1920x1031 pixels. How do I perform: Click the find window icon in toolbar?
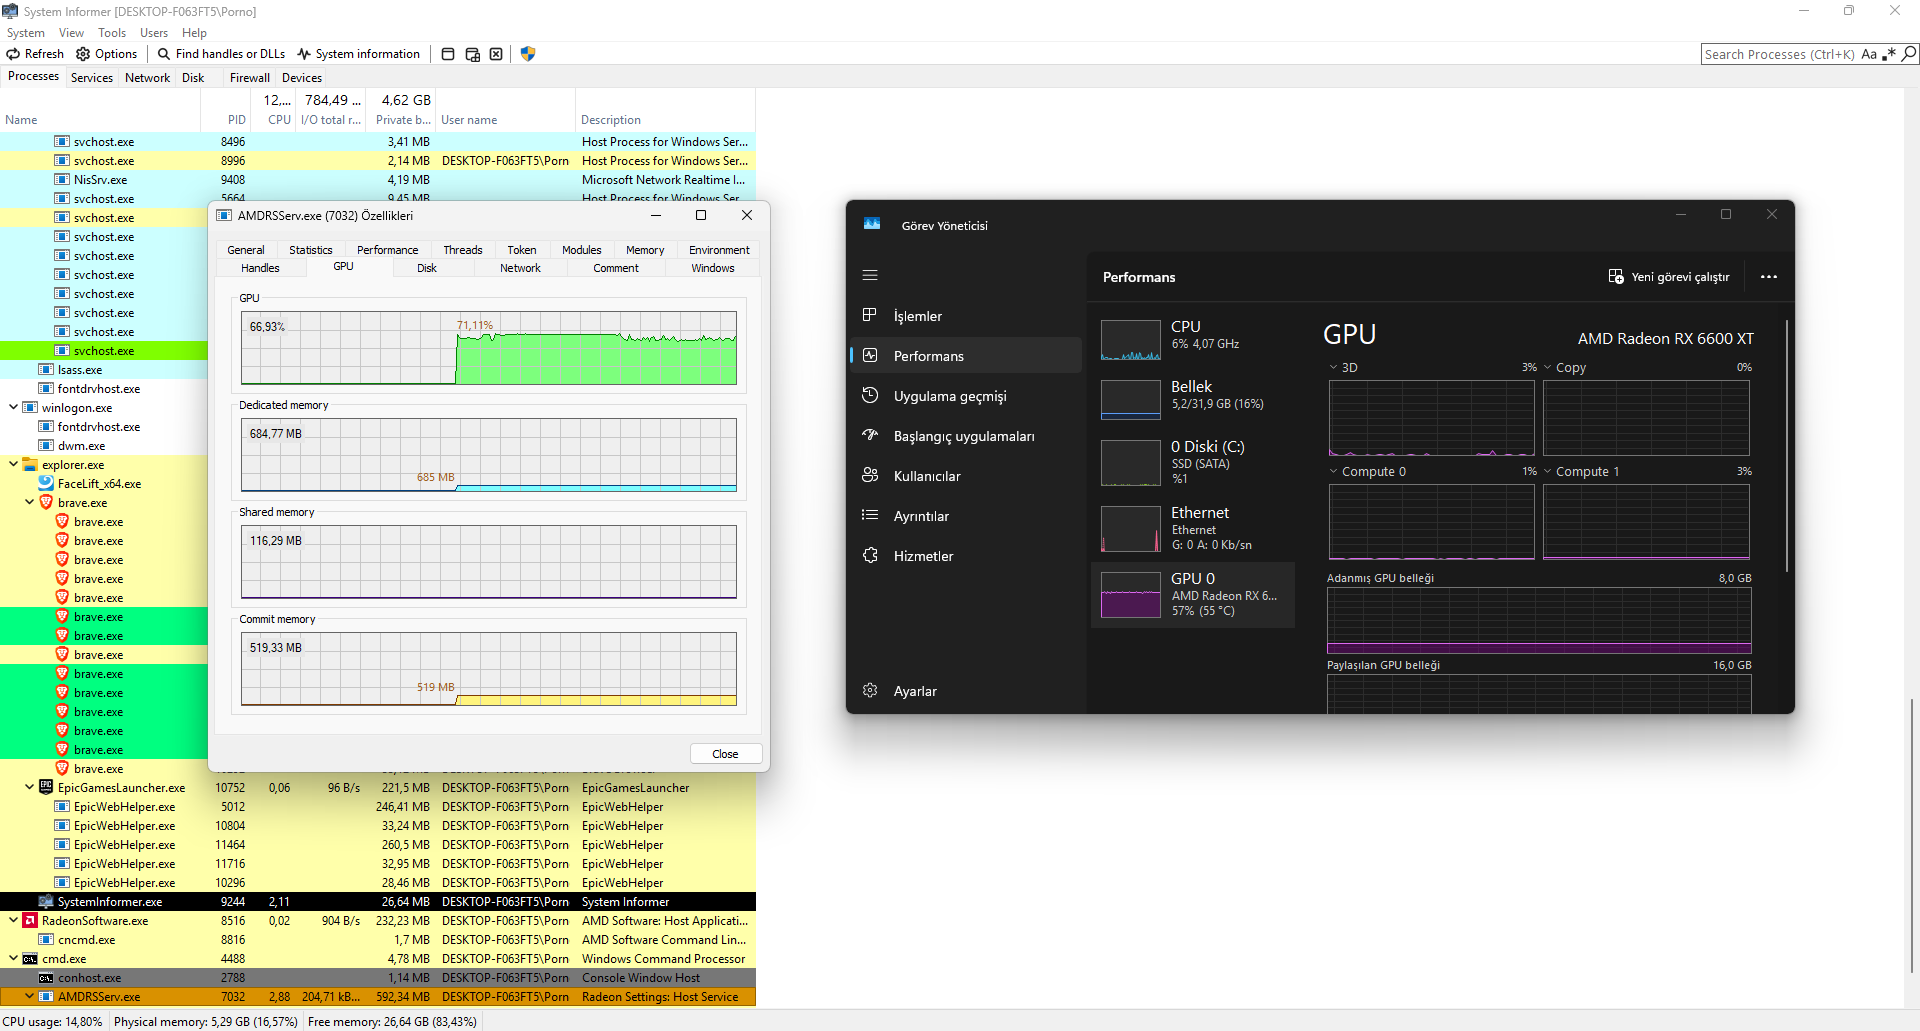(x=448, y=54)
